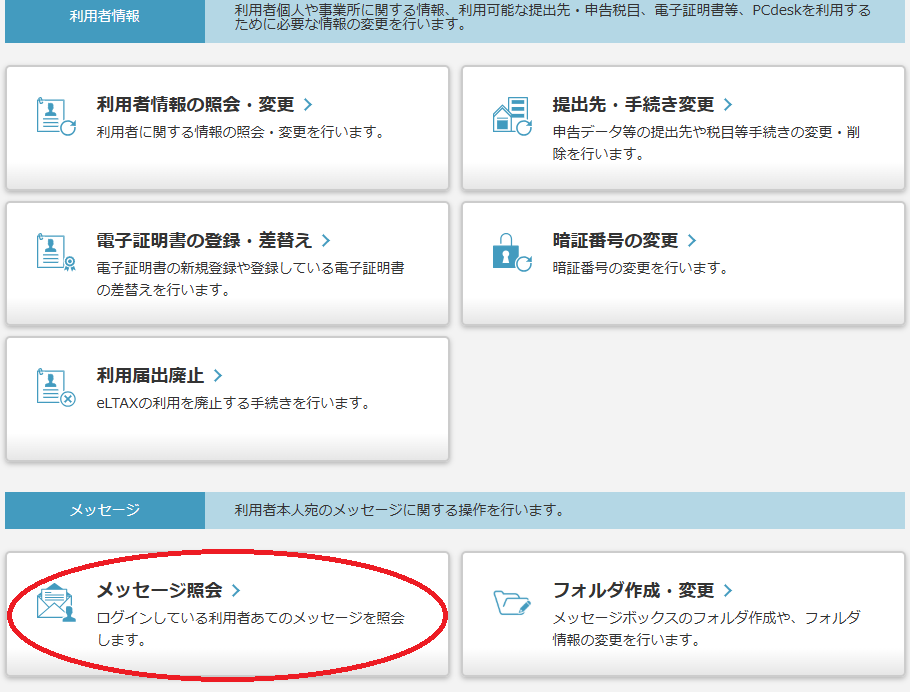Select the メッセージ section header

(x=105, y=510)
